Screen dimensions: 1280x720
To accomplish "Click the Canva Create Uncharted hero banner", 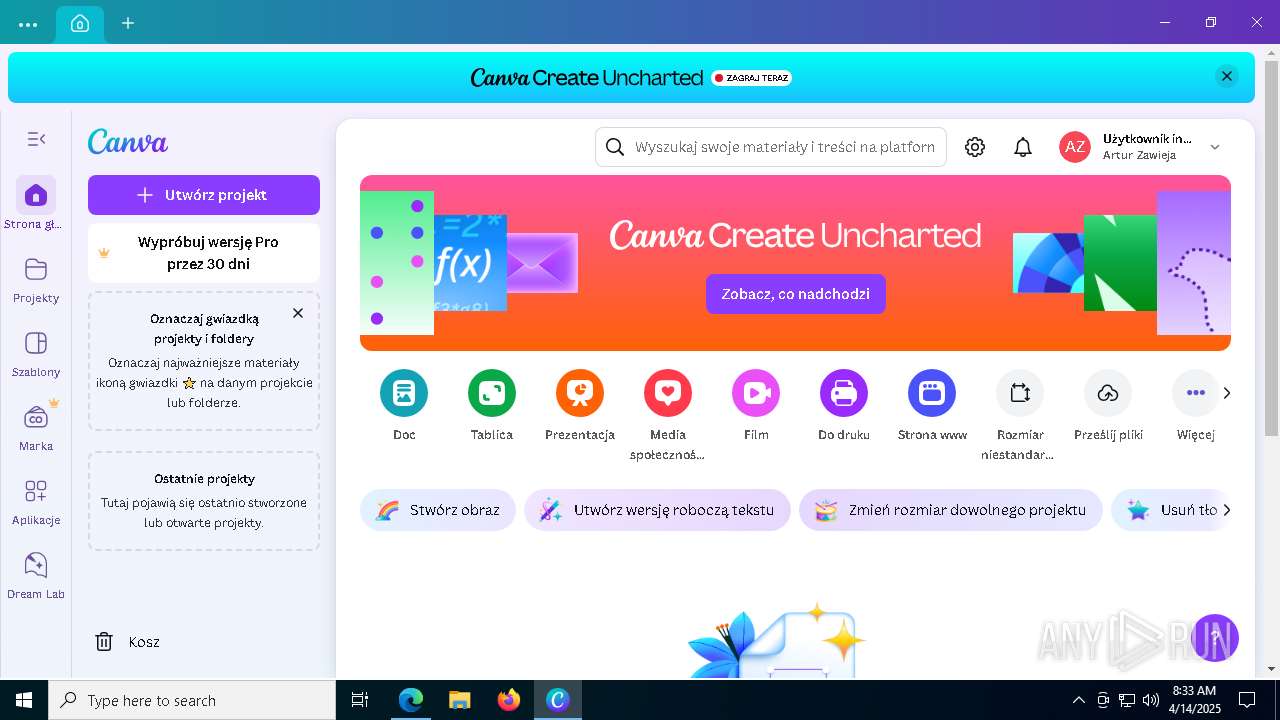I will [795, 263].
